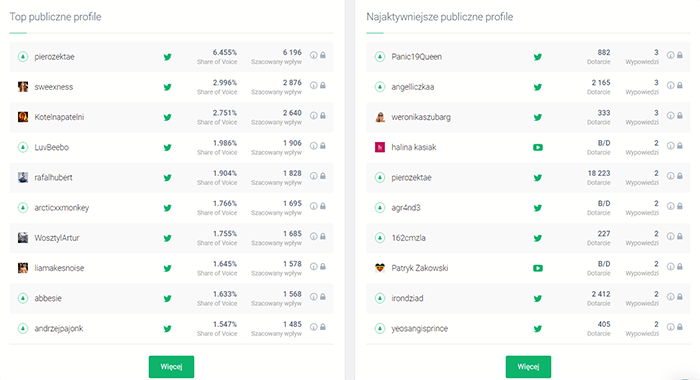Select the irondziad profile name
The height and width of the screenshot is (380, 700).
click(407, 298)
